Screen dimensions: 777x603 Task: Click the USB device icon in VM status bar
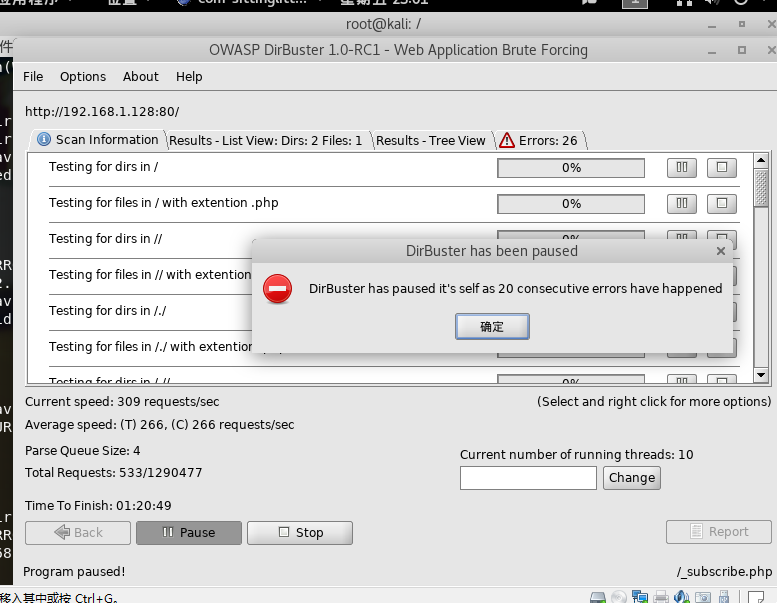tap(724, 597)
